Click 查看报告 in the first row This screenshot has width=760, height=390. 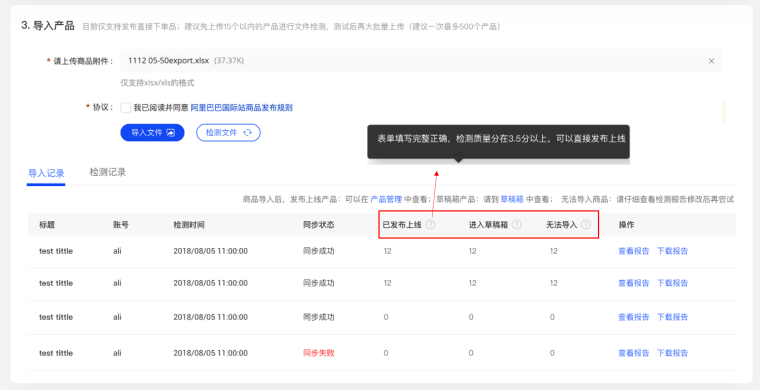pyautogui.click(x=633, y=251)
